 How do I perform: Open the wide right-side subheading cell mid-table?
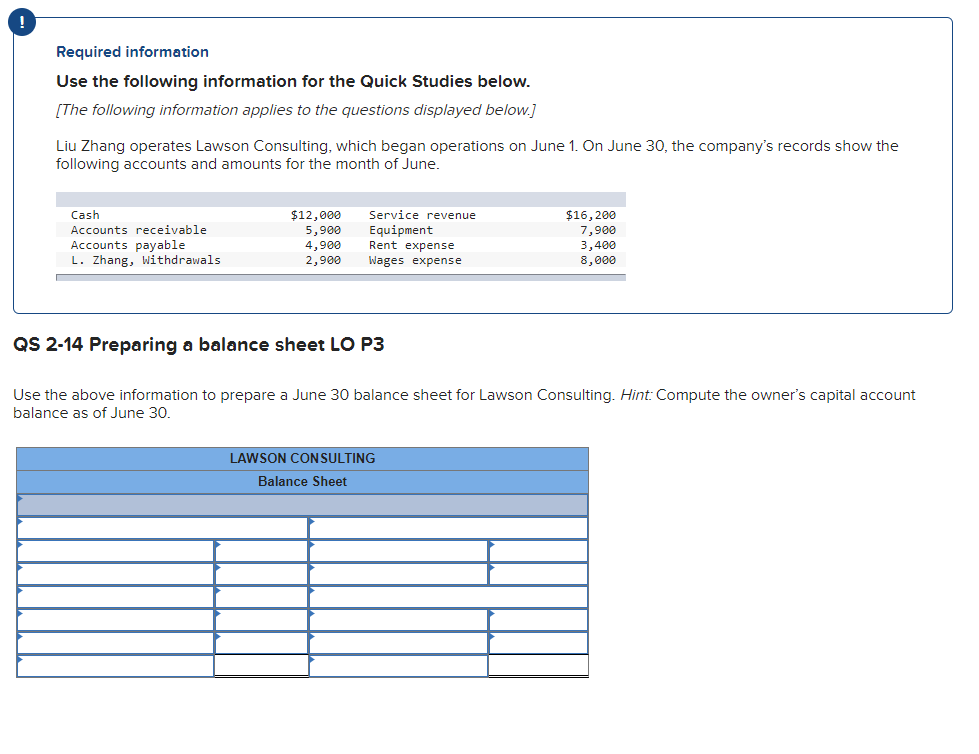tap(448, 597)
